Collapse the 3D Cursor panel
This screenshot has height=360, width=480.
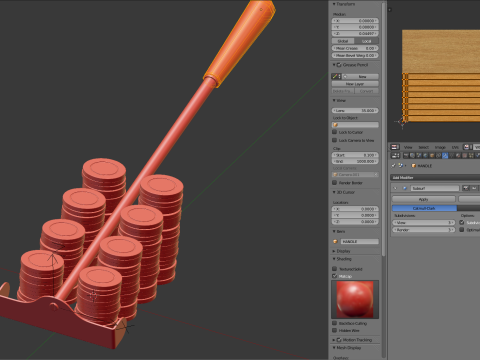click(x=334, y=192)
